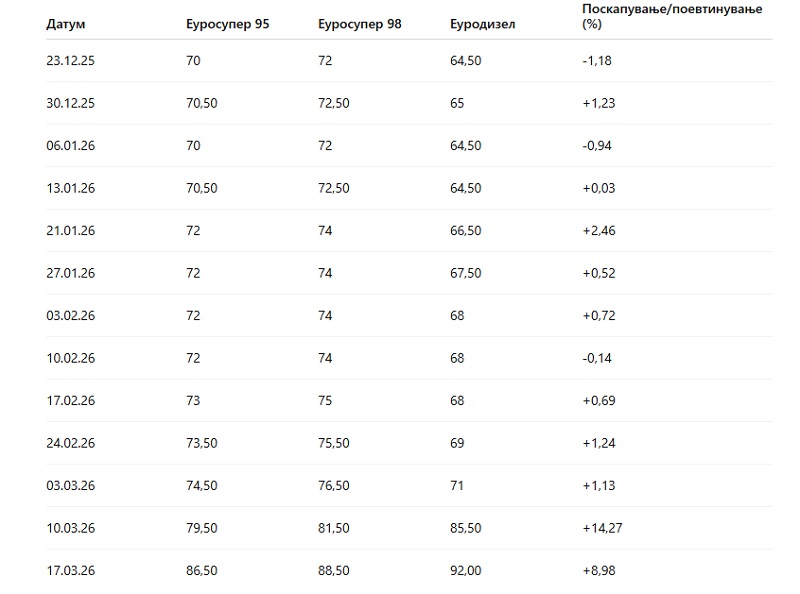
Task: Click the date 17.03.26
Action: point(70,571)
